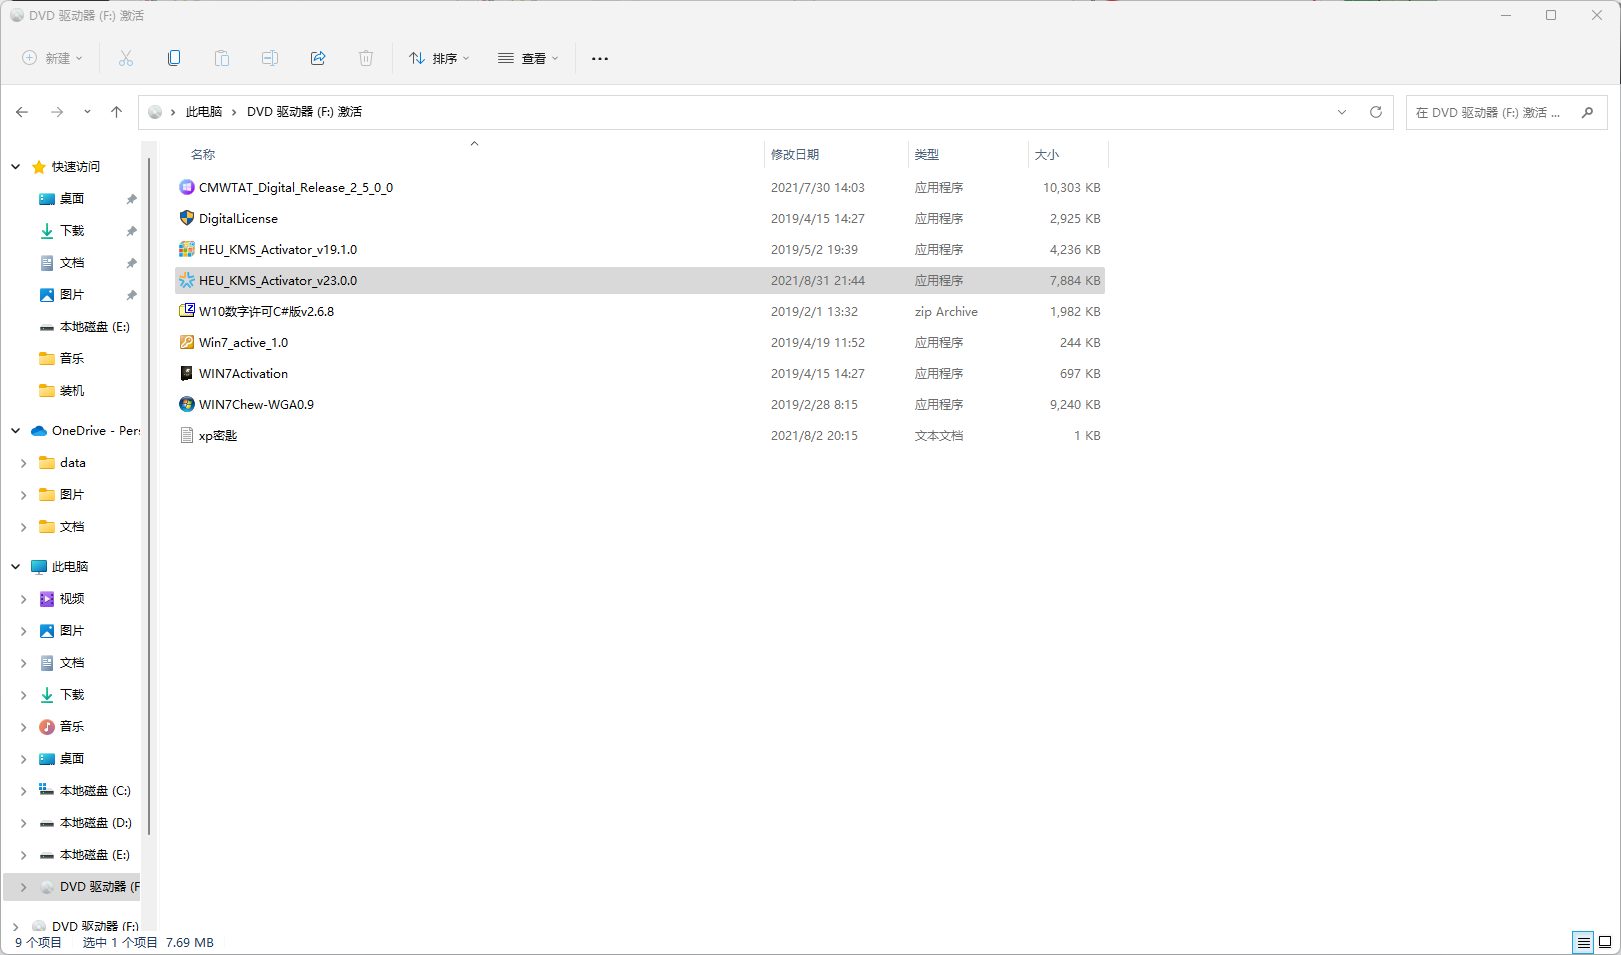Sort files by 大小 column header

pyautogui.click(x=1047, y=155)
